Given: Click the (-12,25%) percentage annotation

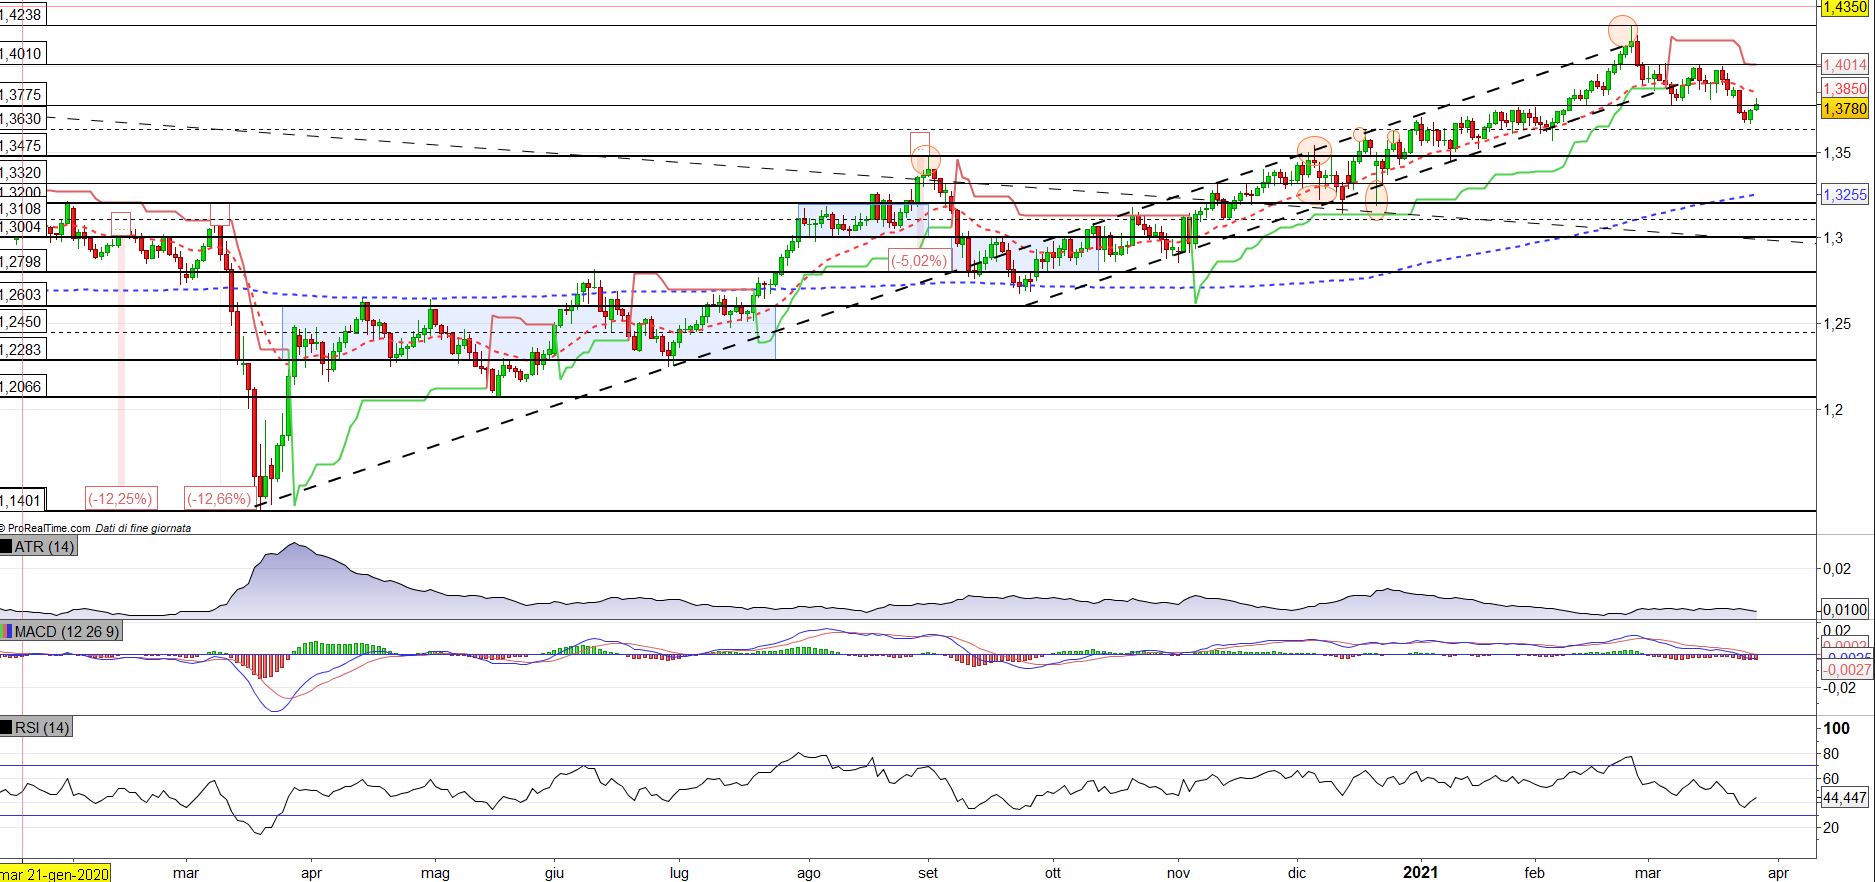Looking at the screenshot, I should pos(120,498).
